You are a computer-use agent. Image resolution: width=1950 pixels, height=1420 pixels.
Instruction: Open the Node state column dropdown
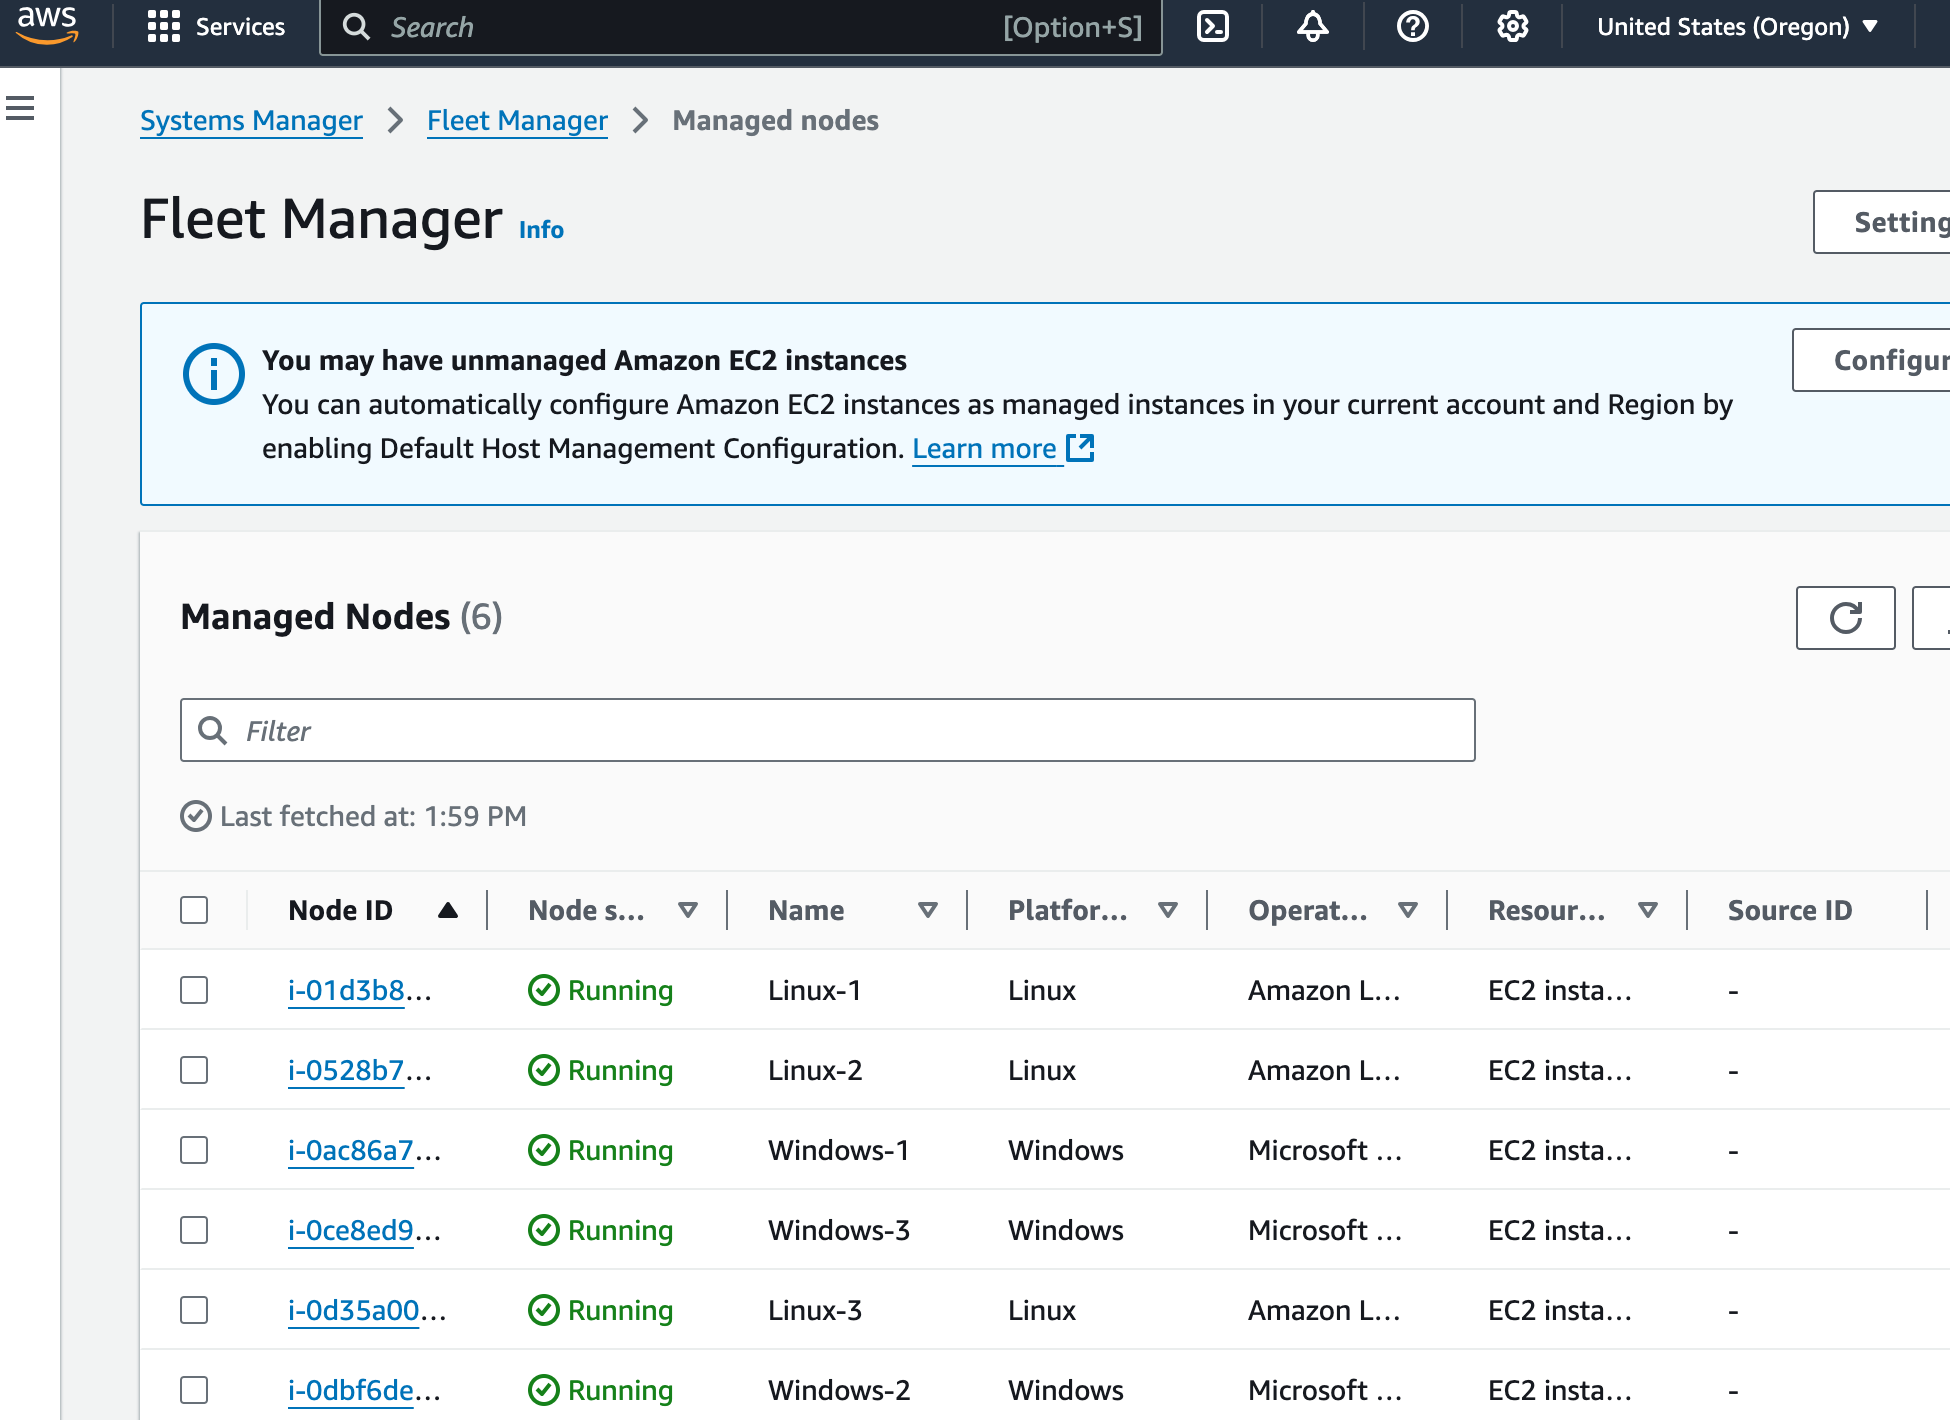point(688,910)
